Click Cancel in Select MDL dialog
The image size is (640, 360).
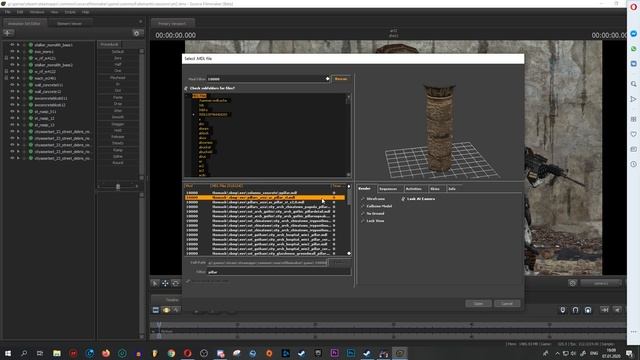(x=507, y=304)
